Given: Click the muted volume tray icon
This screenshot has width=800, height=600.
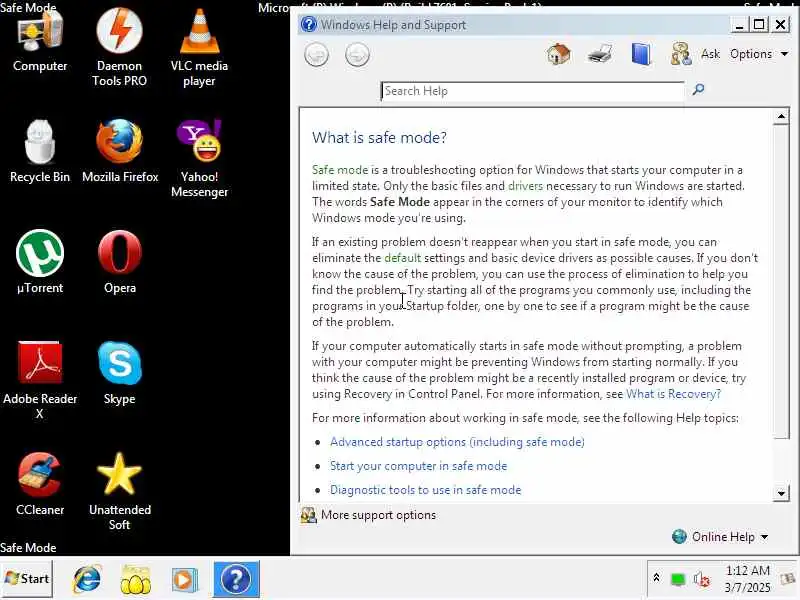Looking at the screenshot, I should pyautogui.click(x=702, y=579).
